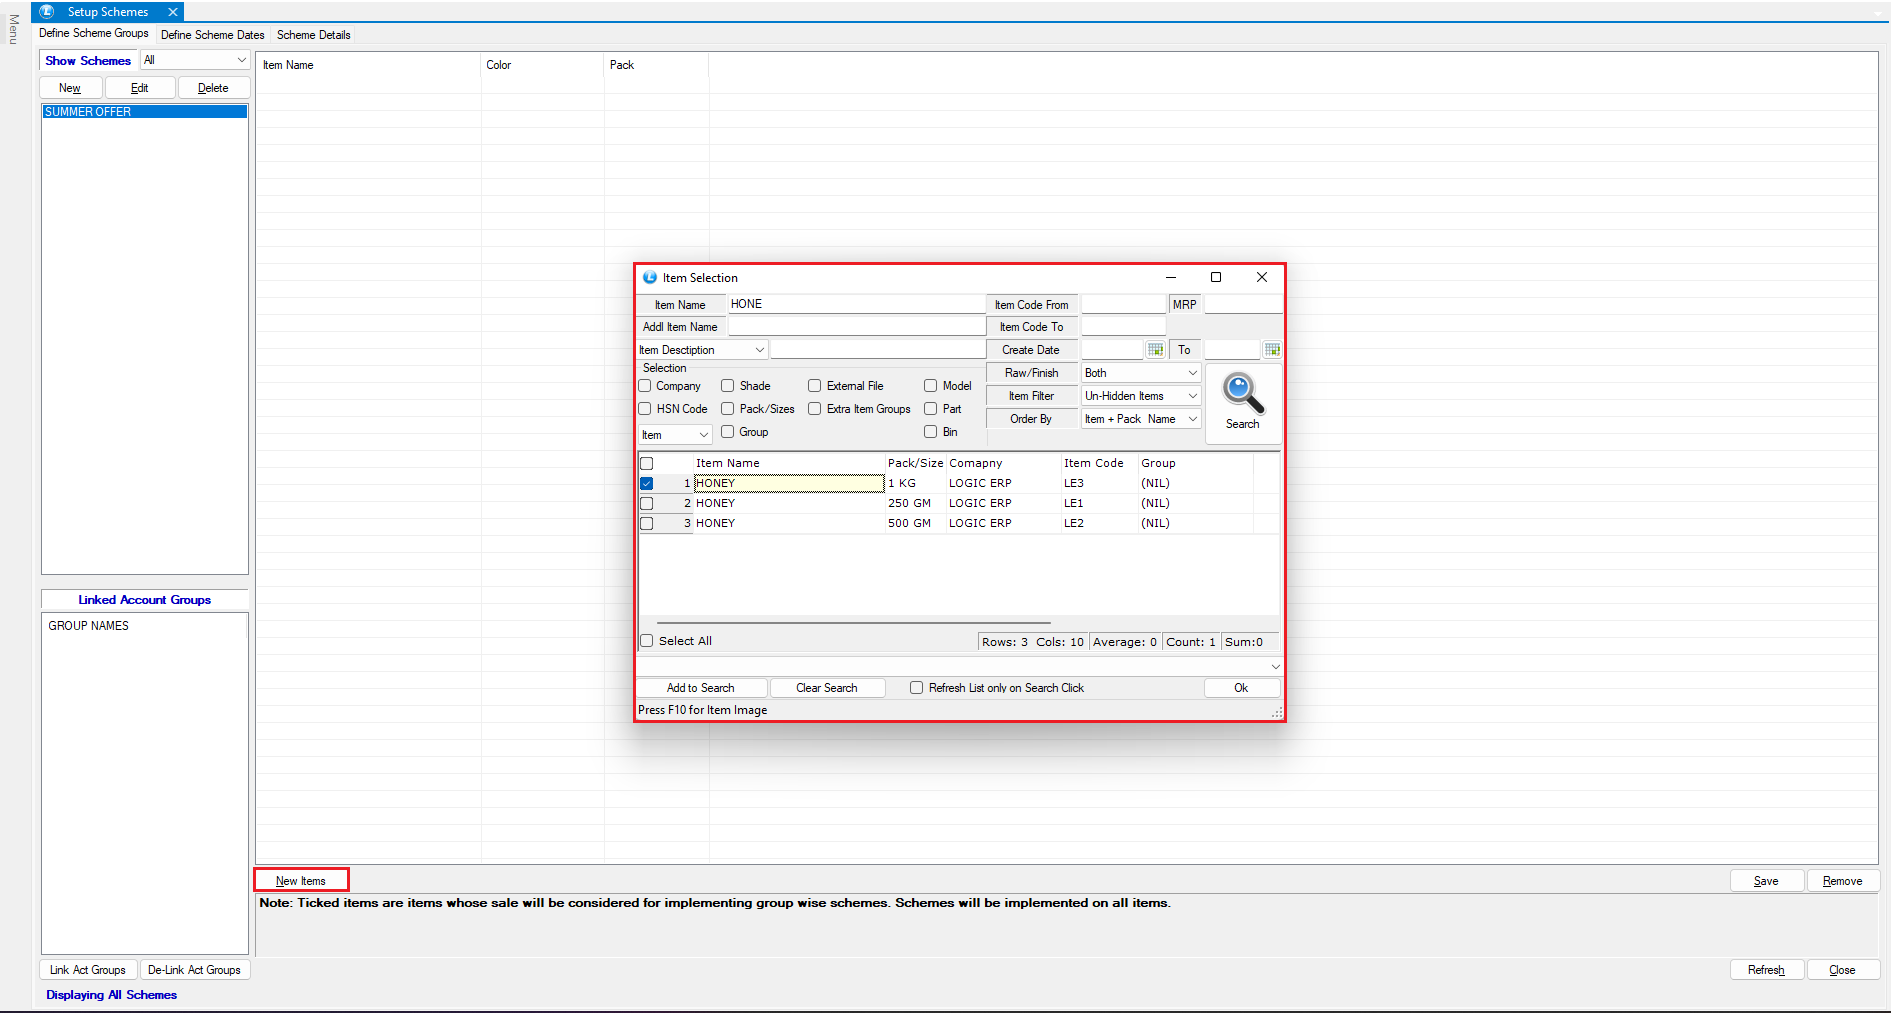
Task: Open the Scheme Details tab
Action: [x=313, y=35]
